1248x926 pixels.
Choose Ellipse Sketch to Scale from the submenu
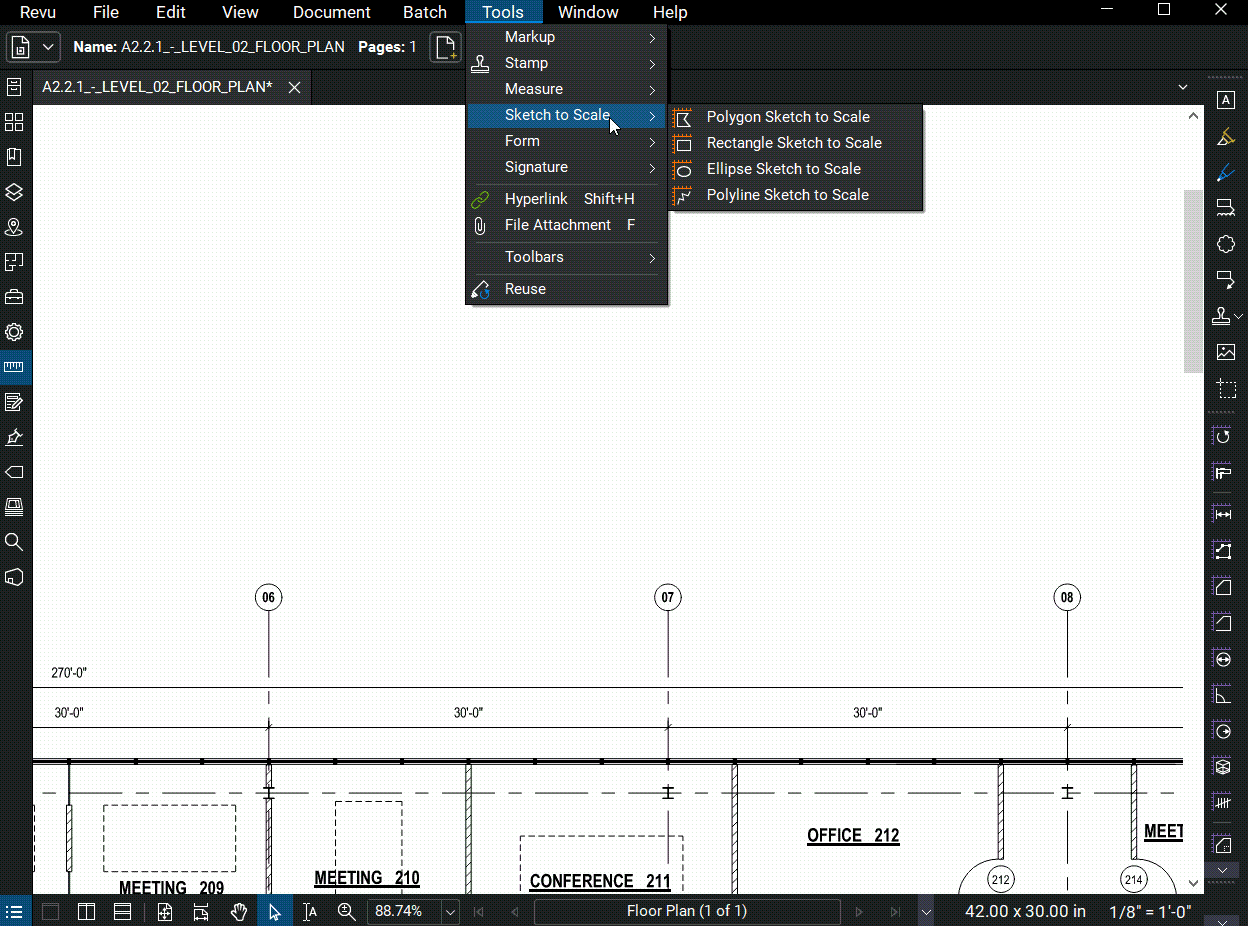(783, 168)
